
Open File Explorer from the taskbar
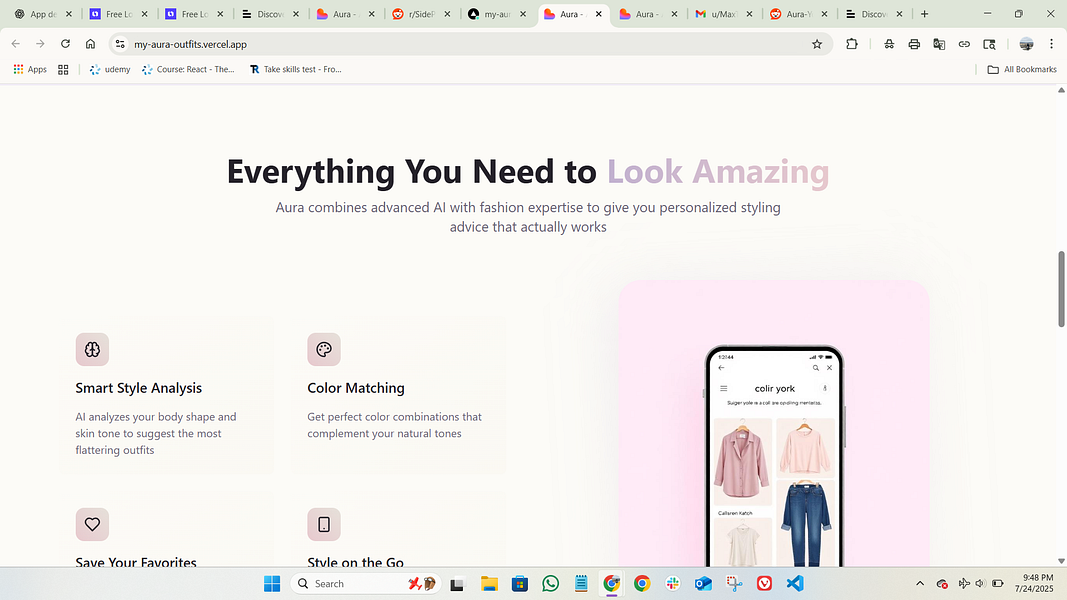(x=489, y=584)
